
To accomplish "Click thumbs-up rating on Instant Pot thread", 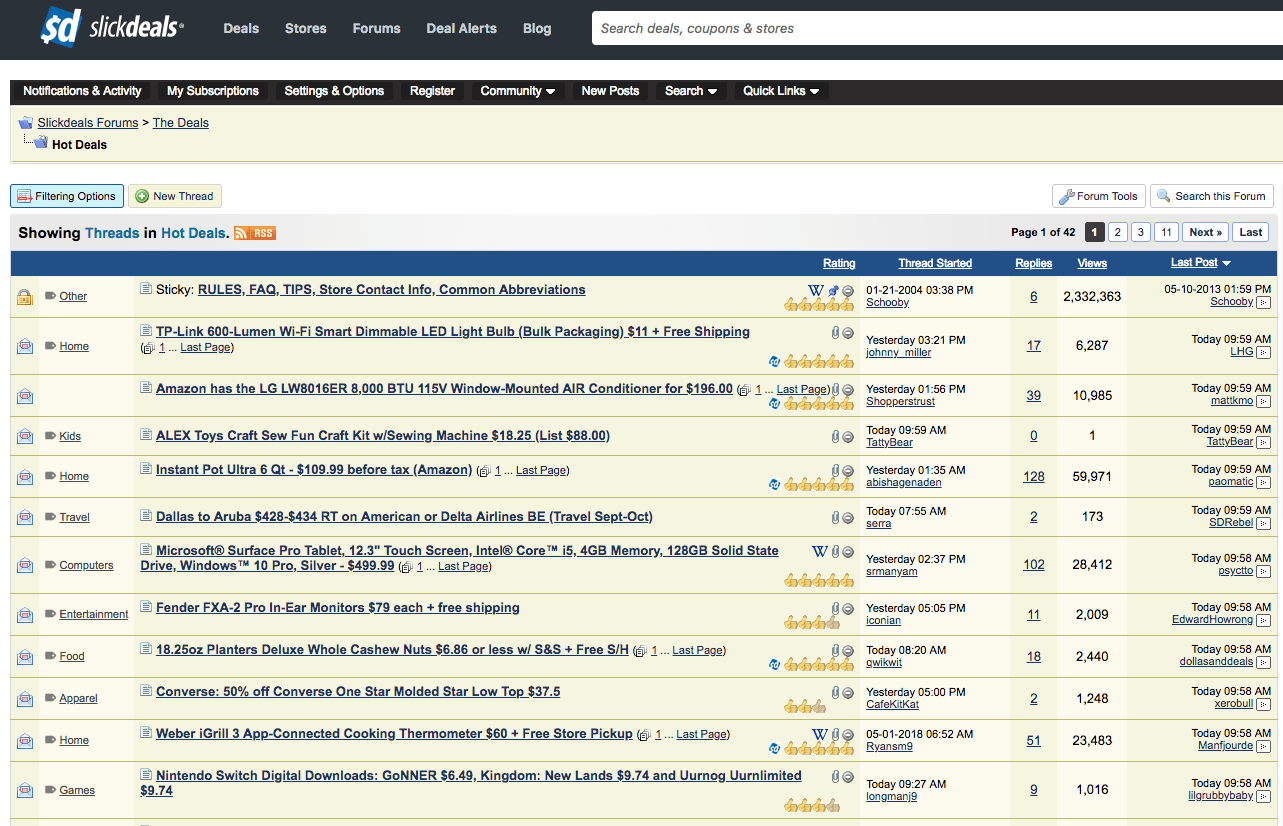I will click(819, 485).
